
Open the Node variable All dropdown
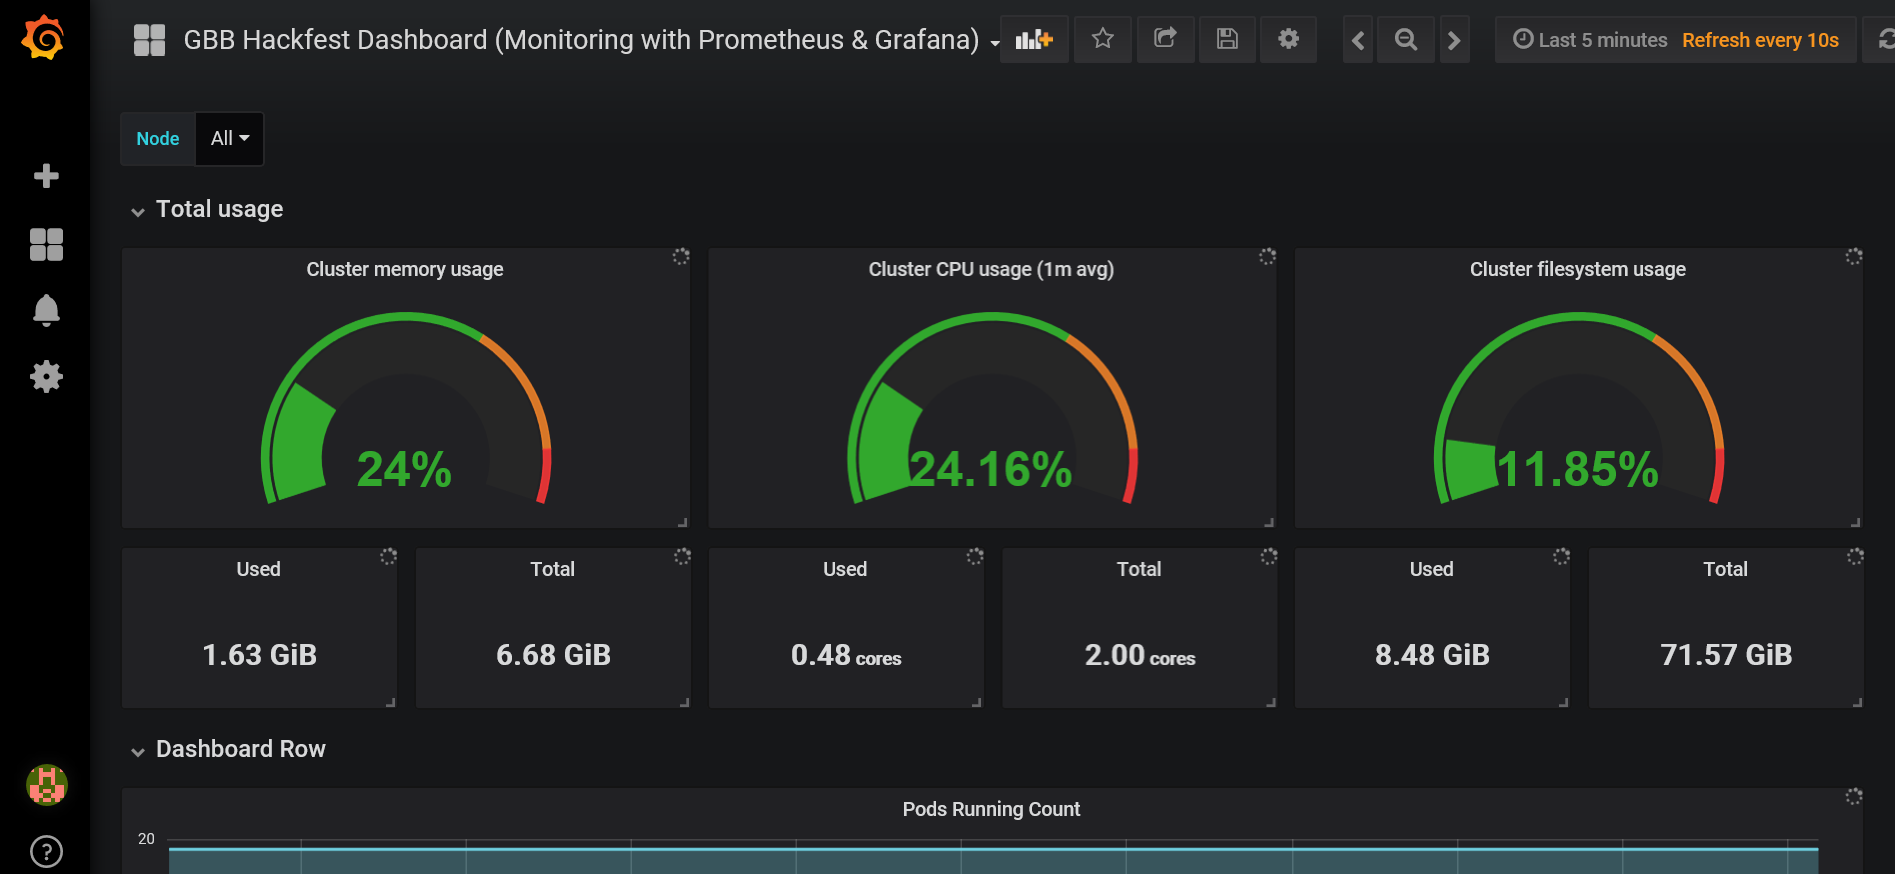[x=230, y=139]
